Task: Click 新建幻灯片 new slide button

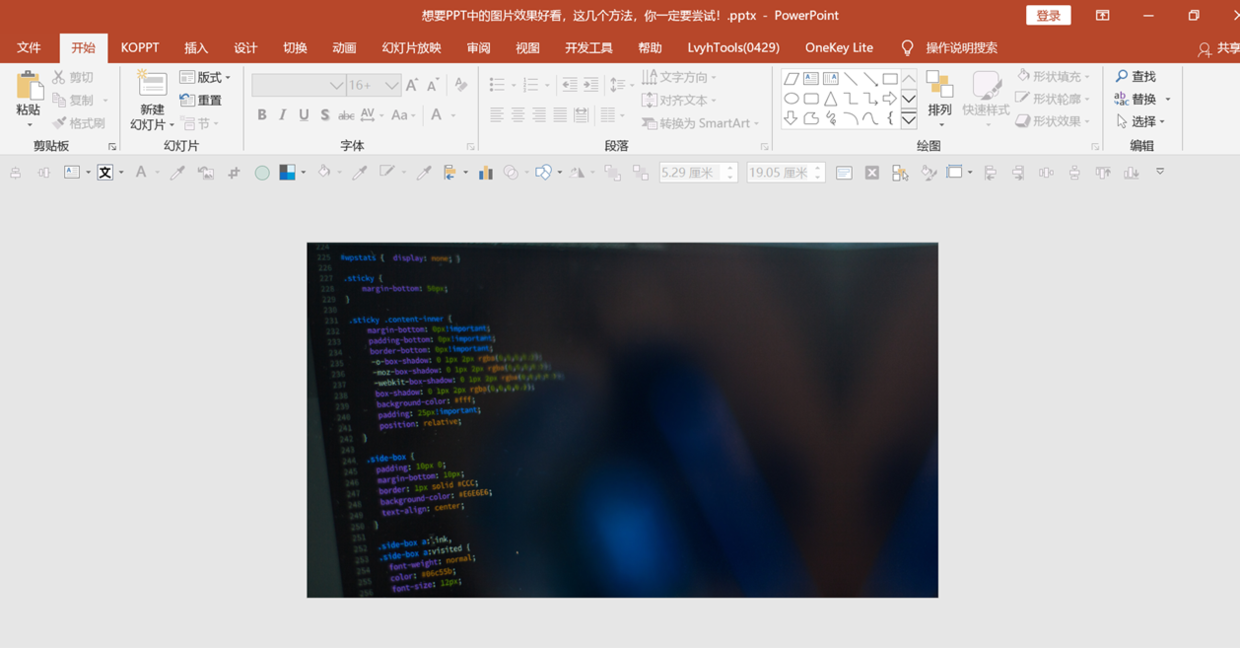Action: click(x=152, y=100)
